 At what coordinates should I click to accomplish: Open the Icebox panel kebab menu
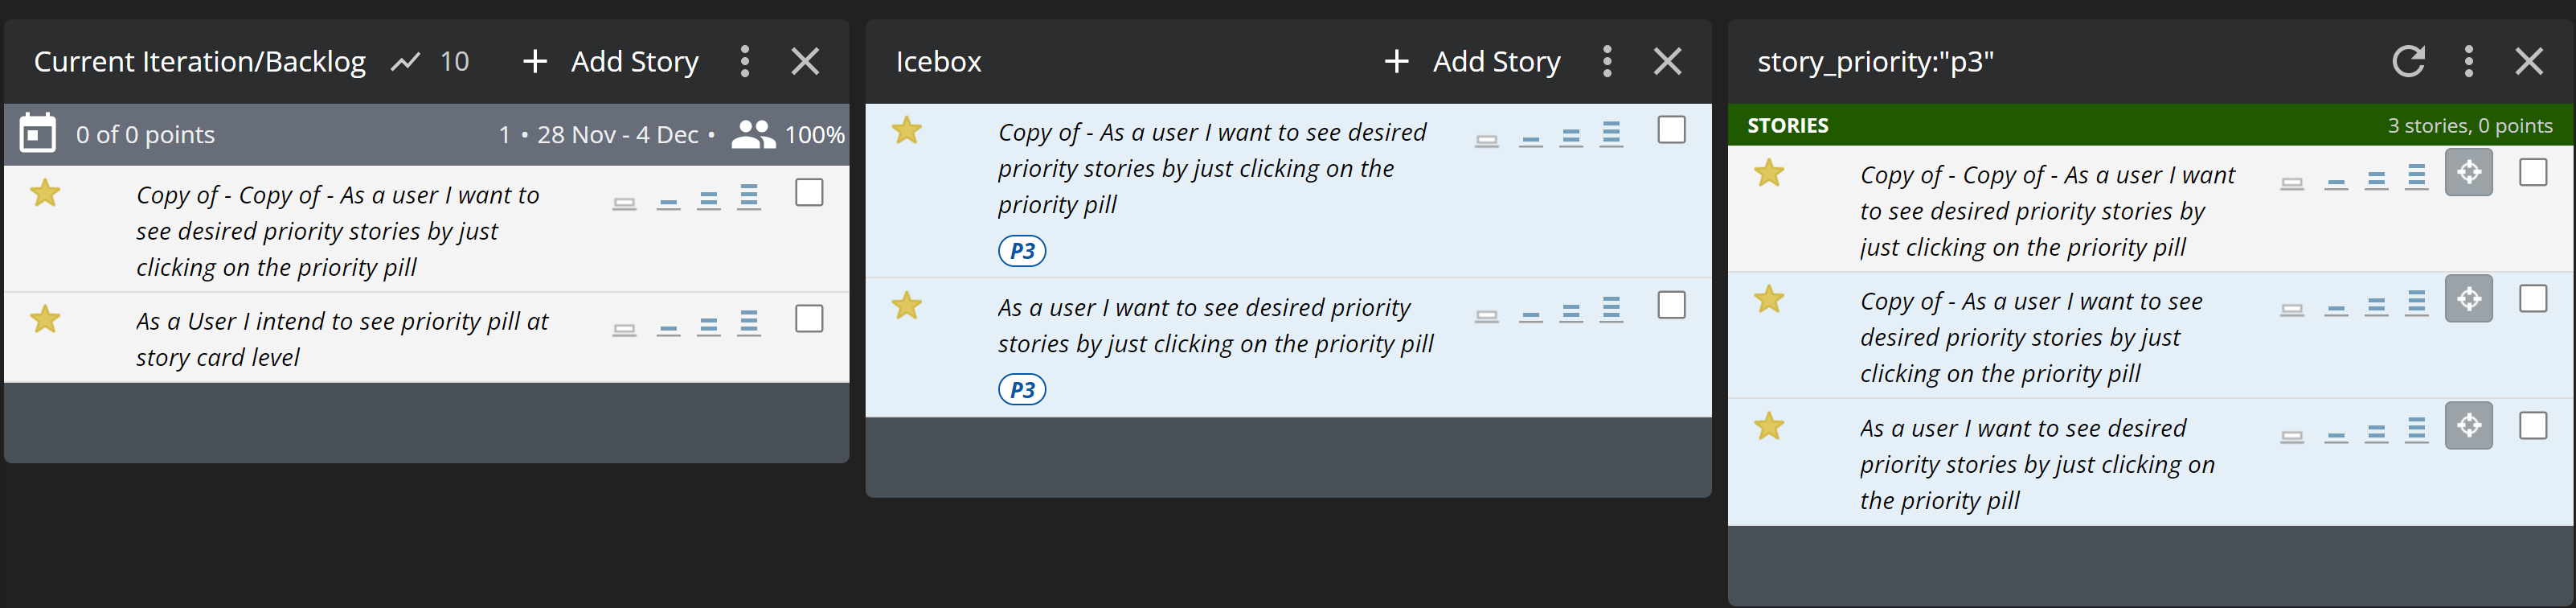[x=1607, y=62]
